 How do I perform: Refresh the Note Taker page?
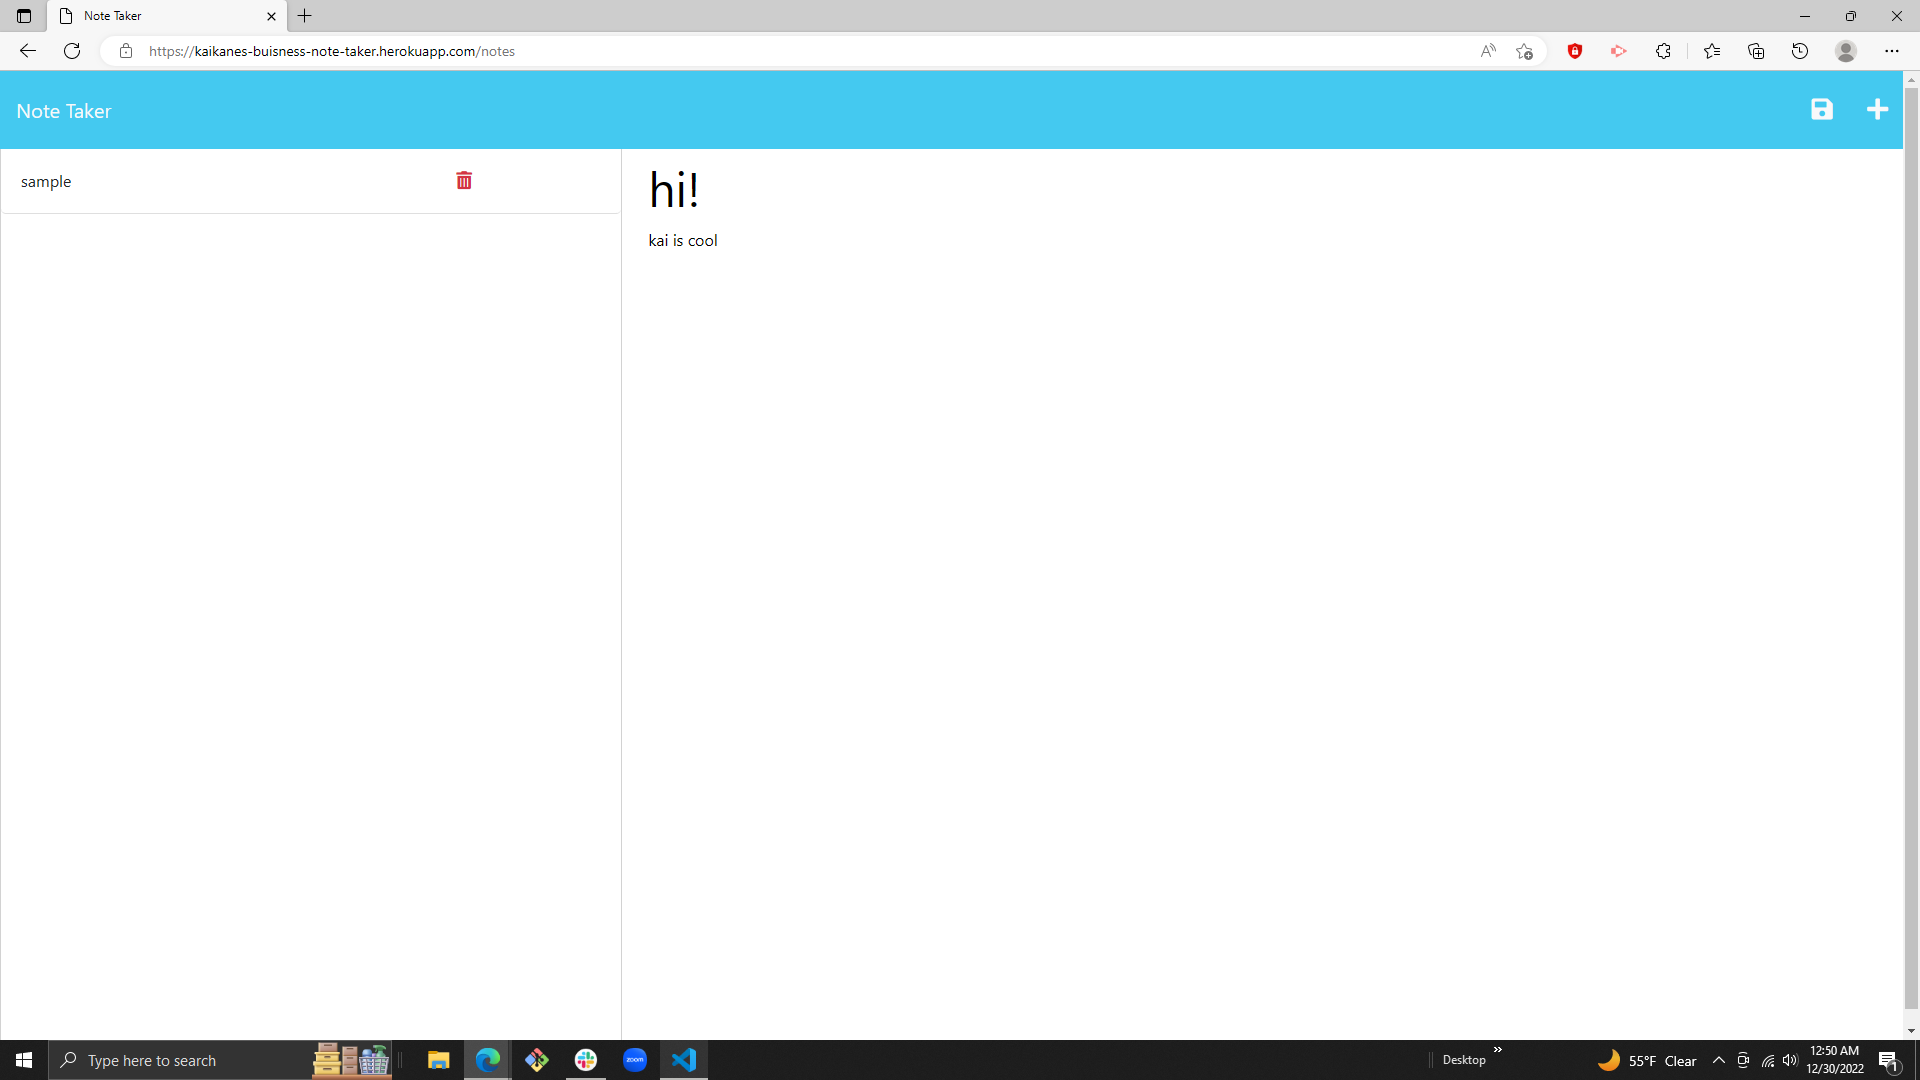pyautogui.click(x=71, y=51)
